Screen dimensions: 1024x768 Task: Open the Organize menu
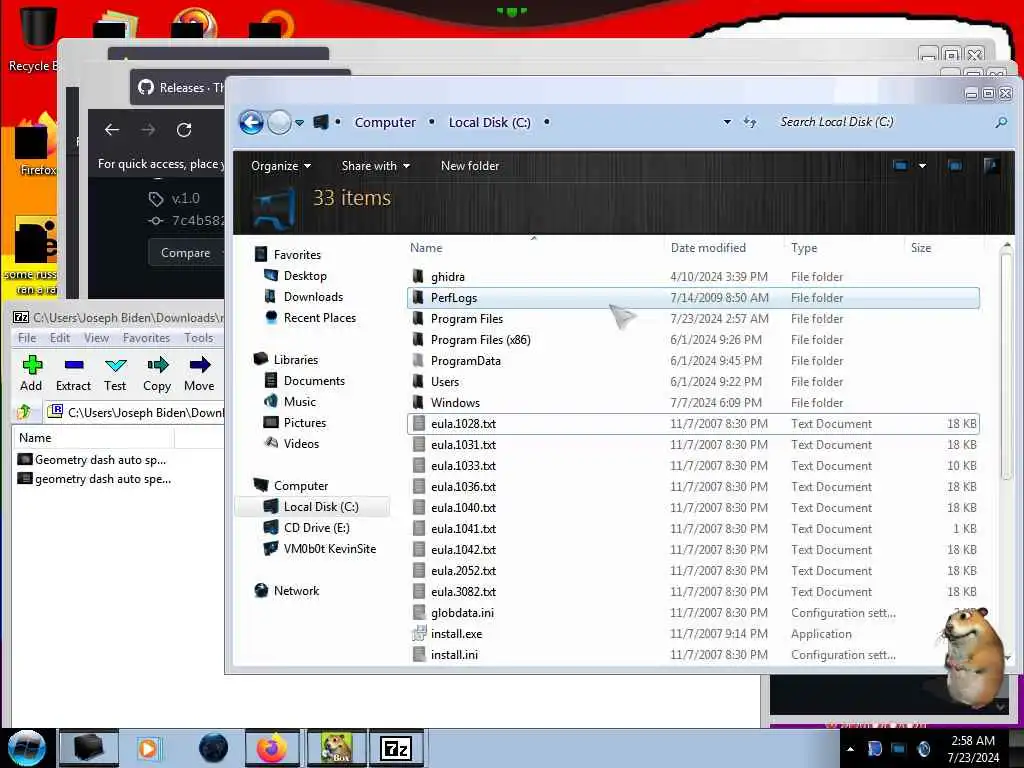(281, 166)
